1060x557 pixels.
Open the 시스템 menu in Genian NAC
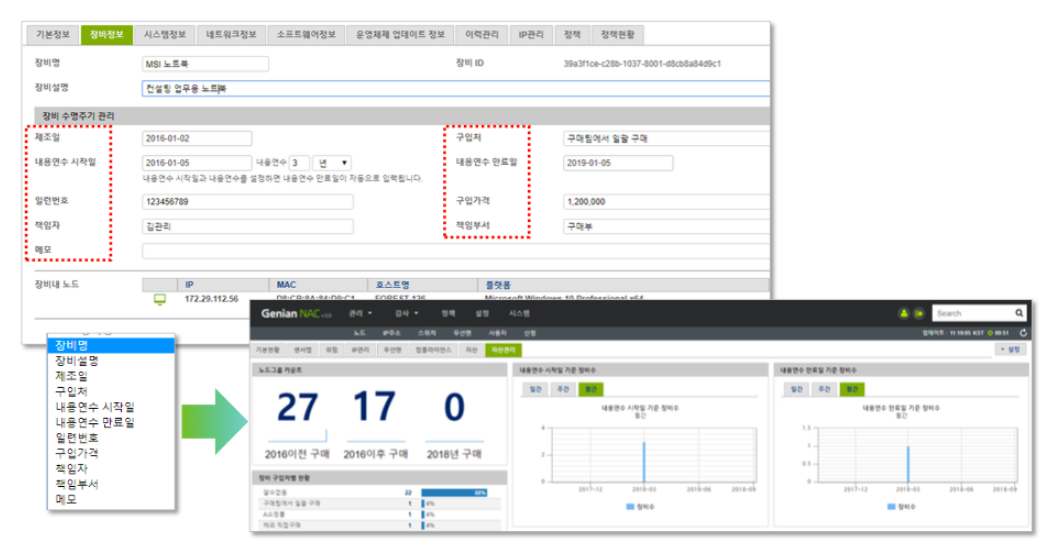coord(519,313)
